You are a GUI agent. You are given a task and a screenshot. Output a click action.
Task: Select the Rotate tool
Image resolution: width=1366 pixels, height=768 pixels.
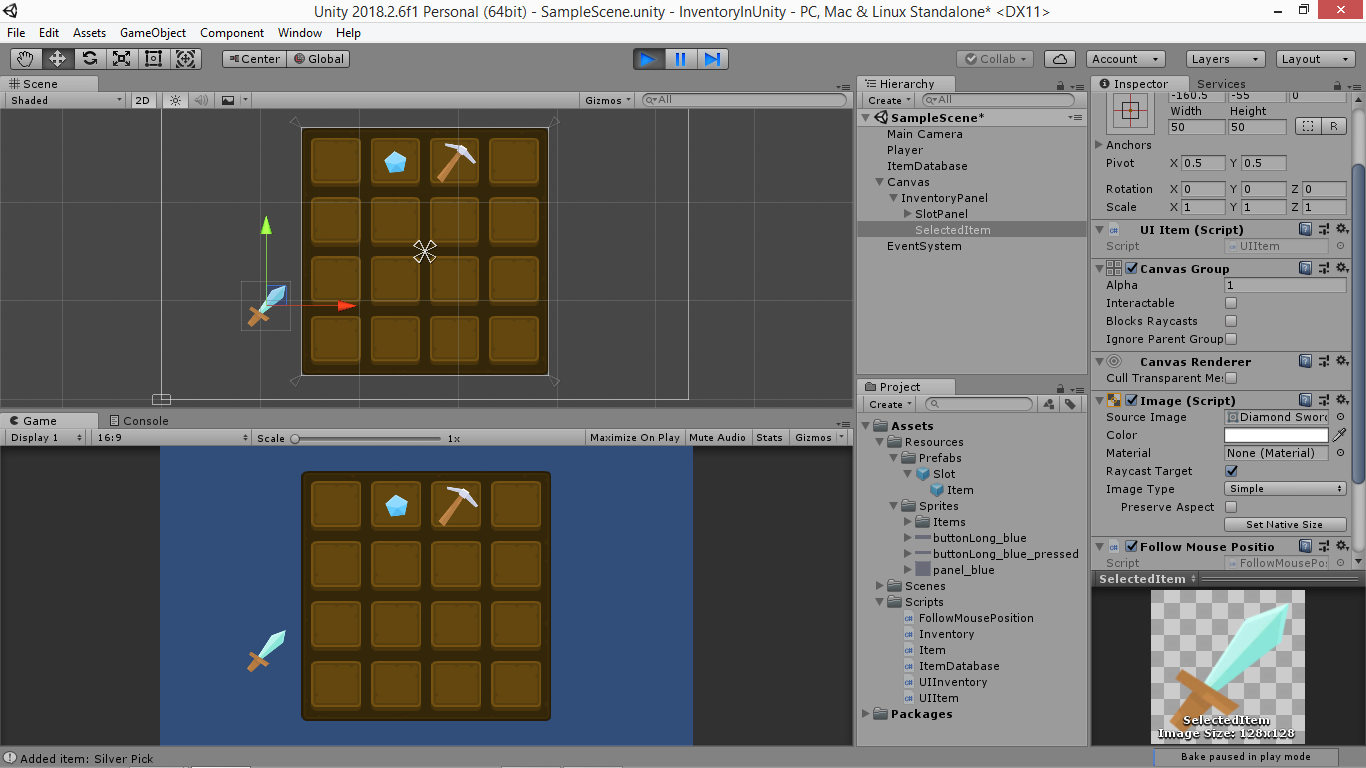tap(89, 58)
